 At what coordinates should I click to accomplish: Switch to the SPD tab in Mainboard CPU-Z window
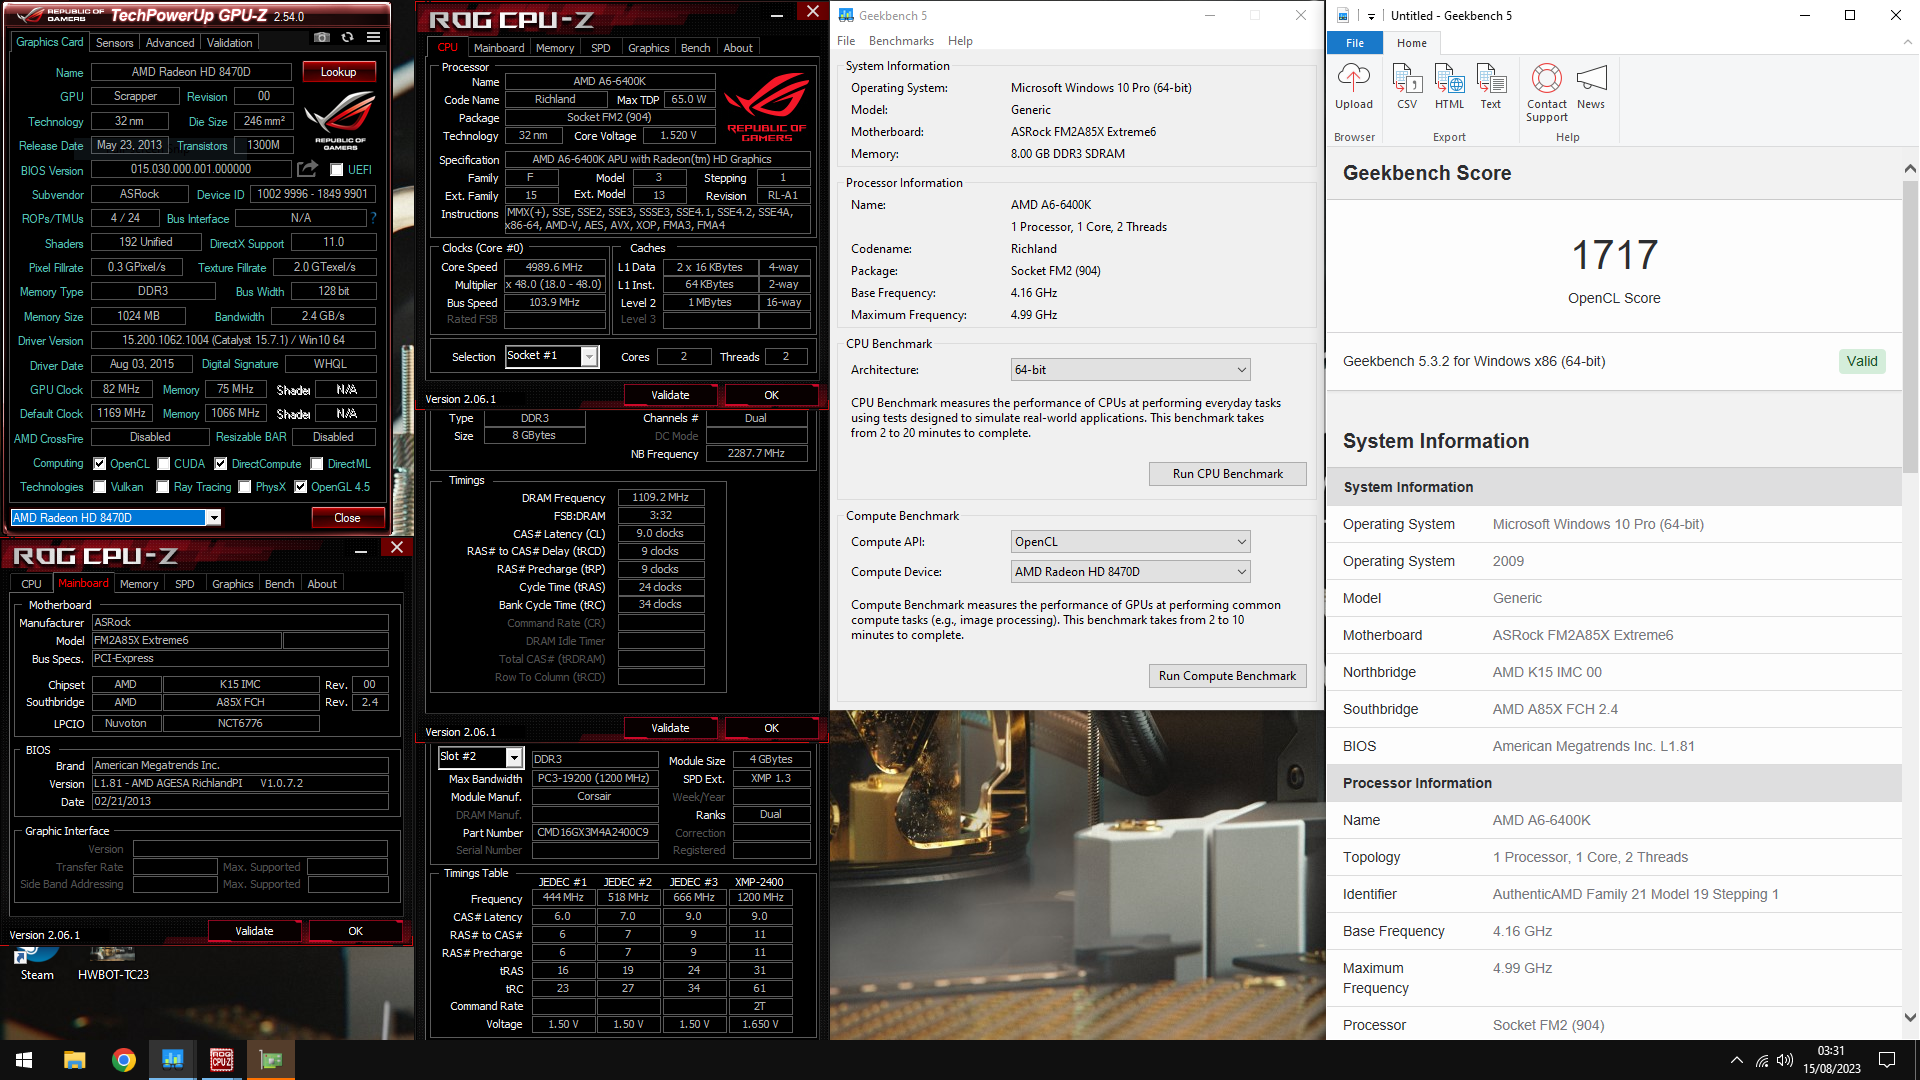[184, 584]
